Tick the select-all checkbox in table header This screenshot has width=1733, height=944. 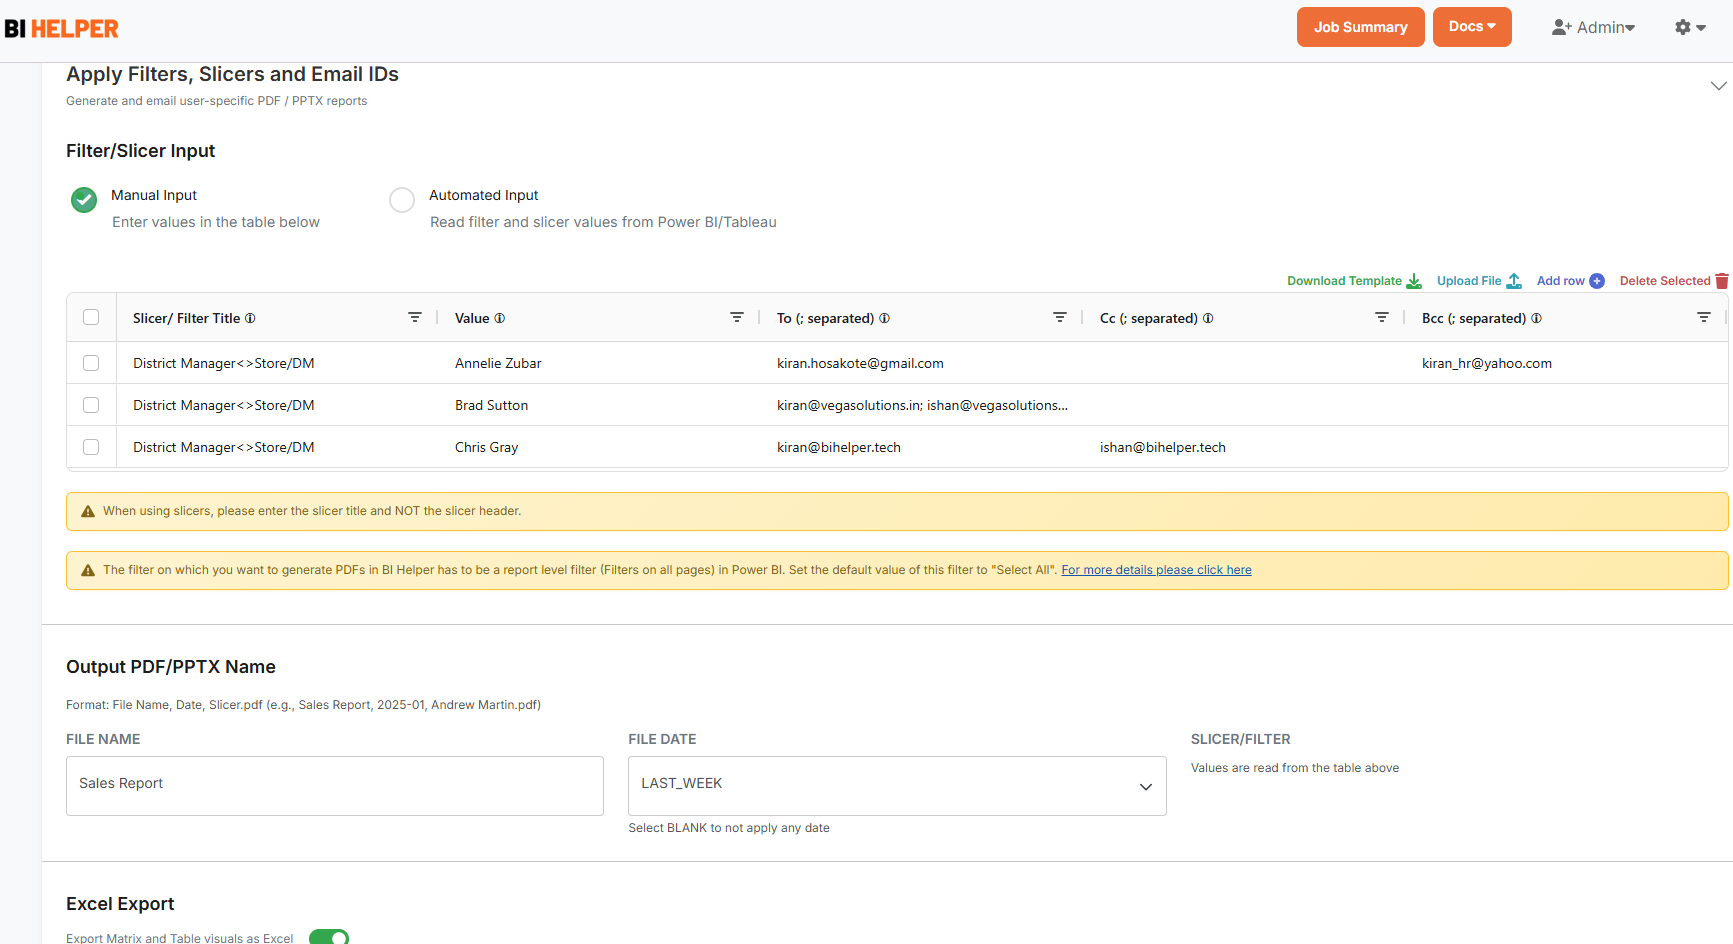point(91,317)
